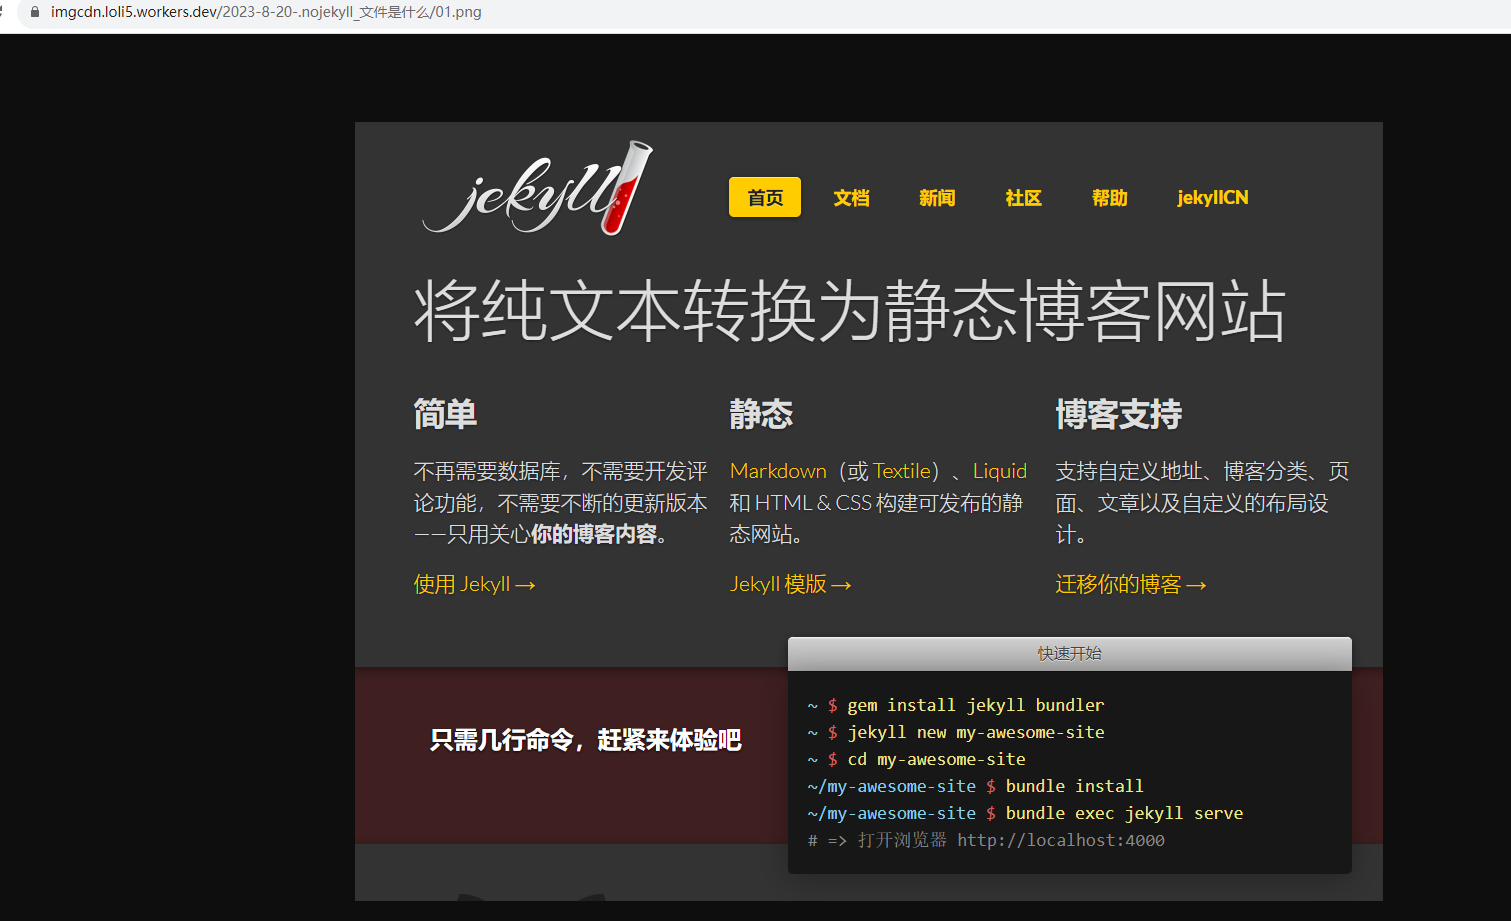Open the 帮助 navigation item
Image resolution: width=1511 pixels, height=921 pixels.
pyautogui.click(x=1109, y=197)
